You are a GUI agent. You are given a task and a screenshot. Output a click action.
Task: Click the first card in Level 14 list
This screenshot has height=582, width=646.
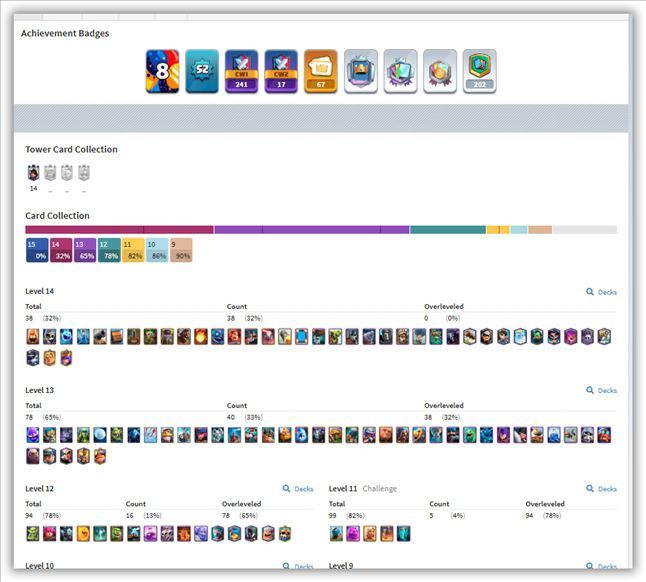33,337
